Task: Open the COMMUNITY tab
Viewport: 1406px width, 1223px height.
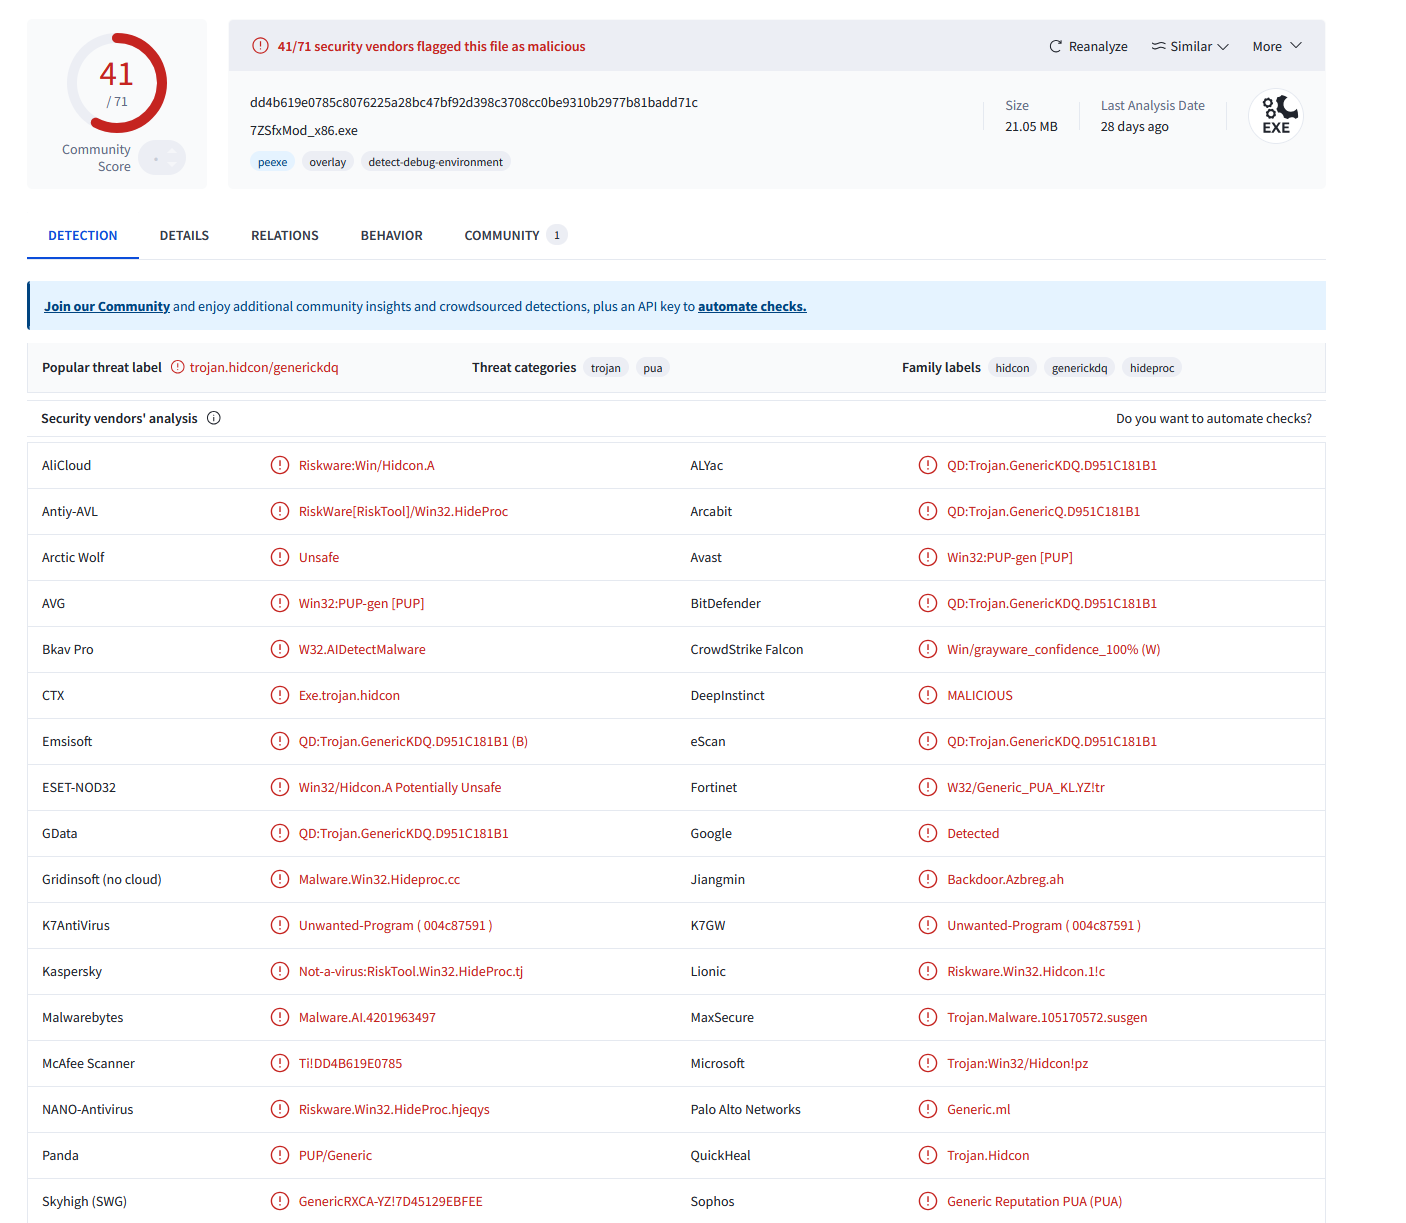Action: pos(515,236)
